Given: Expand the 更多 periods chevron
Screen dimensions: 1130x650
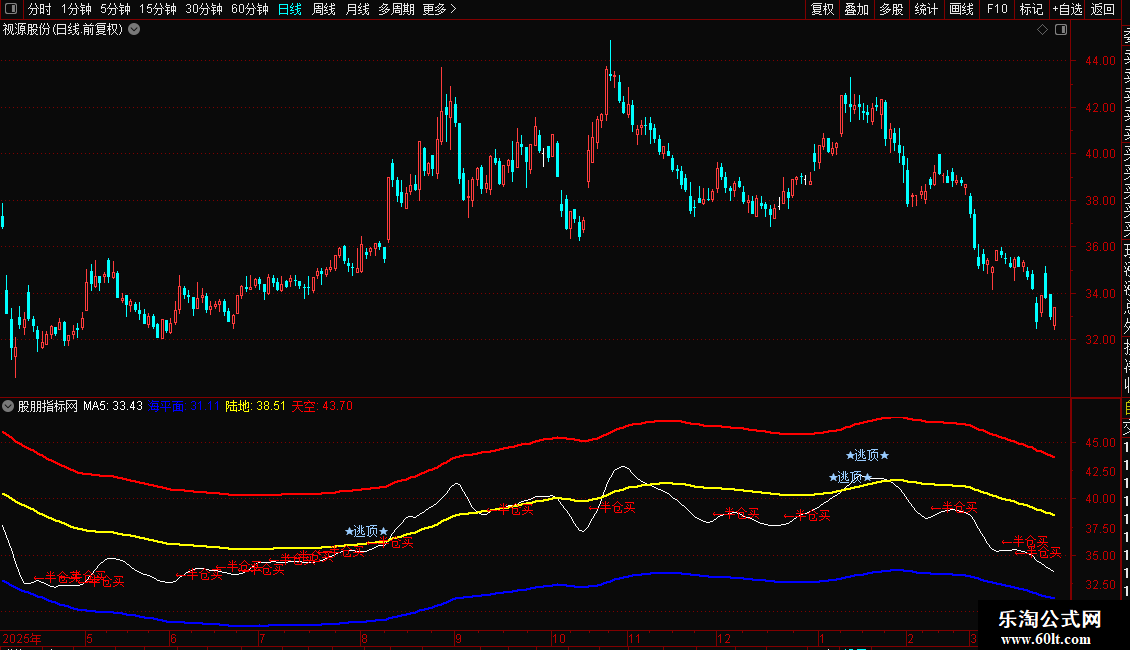Looking at the screenshot, I should [453, 9].
